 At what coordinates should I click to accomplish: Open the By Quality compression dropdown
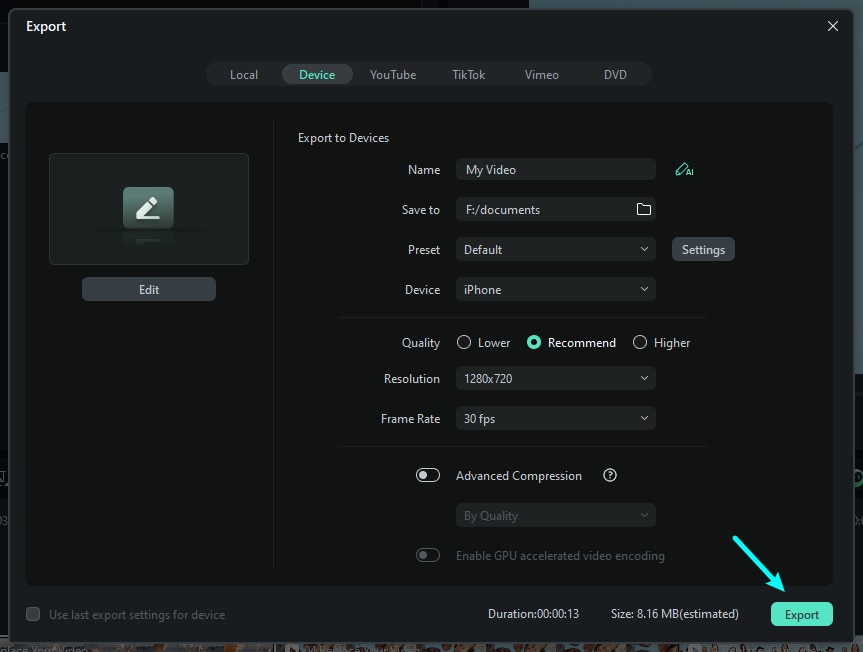click(x=555, y=514)
